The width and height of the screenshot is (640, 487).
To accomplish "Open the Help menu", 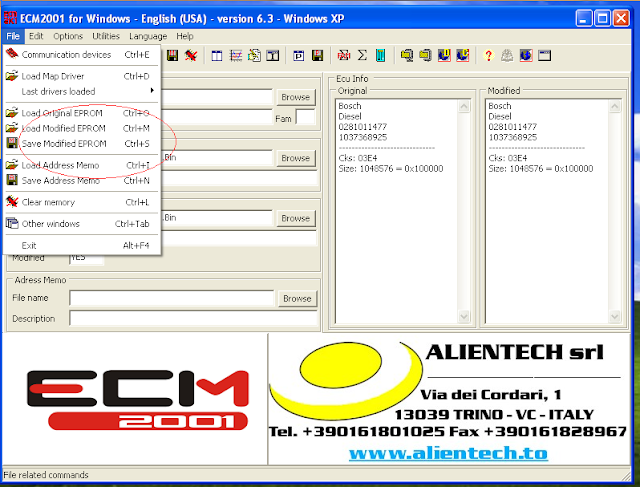I will [x=184, y=36].
